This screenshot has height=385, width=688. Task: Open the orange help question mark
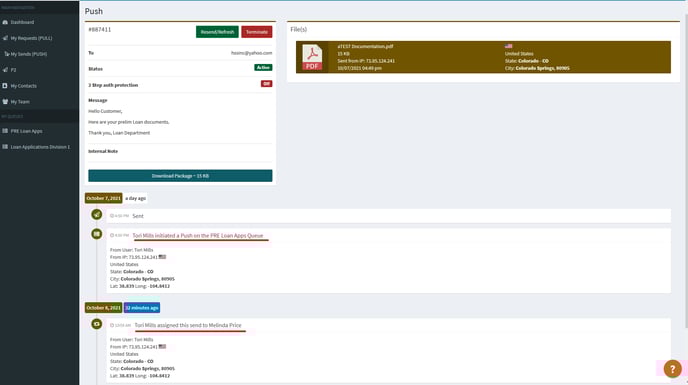672,369
